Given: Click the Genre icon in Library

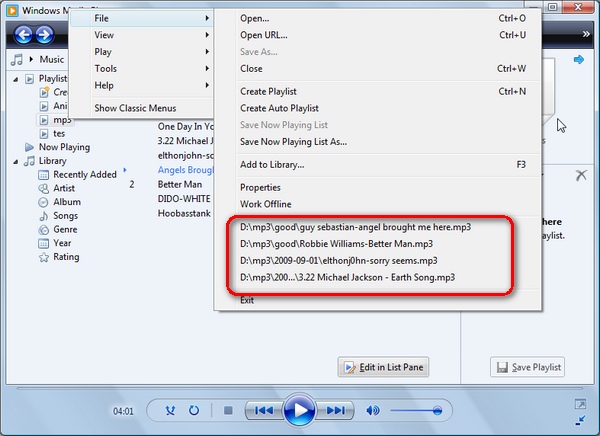Looking at the screenshot, I should (x=44, y=230).
